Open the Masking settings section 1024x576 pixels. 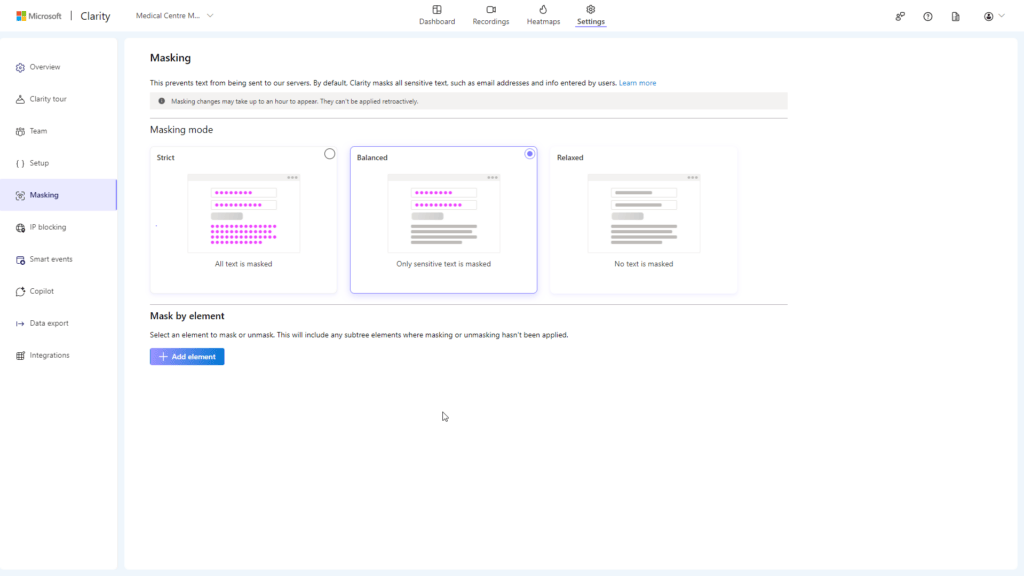tap(44, 194)
